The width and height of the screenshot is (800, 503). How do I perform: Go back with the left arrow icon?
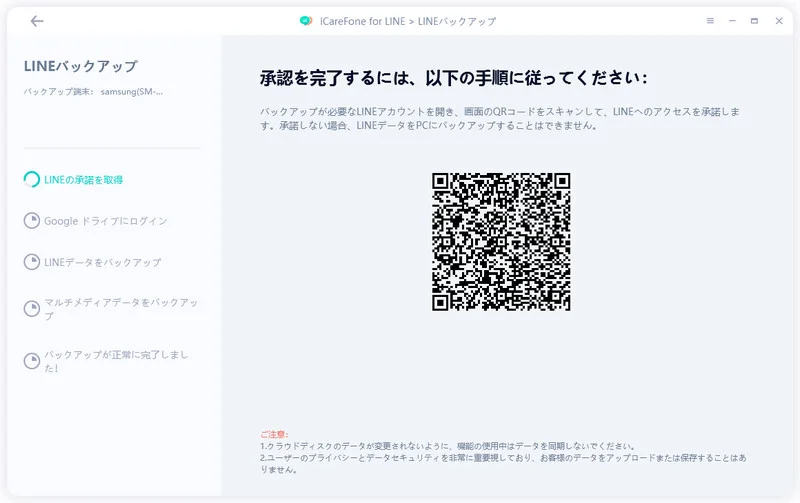37,21
